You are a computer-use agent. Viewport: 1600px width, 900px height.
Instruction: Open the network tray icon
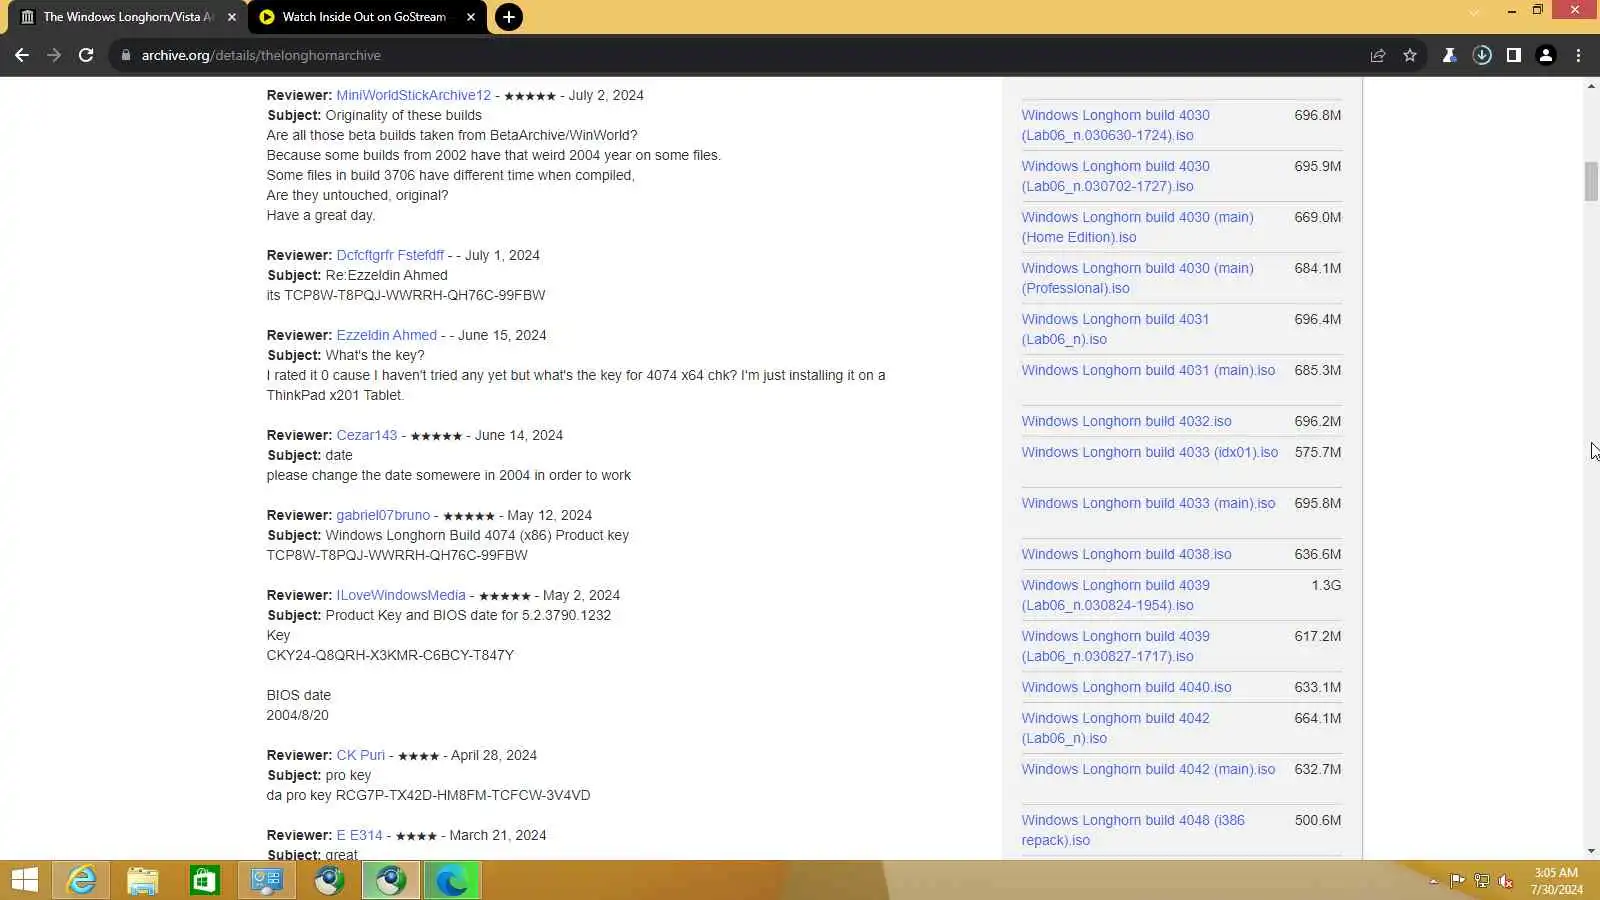1482,881
